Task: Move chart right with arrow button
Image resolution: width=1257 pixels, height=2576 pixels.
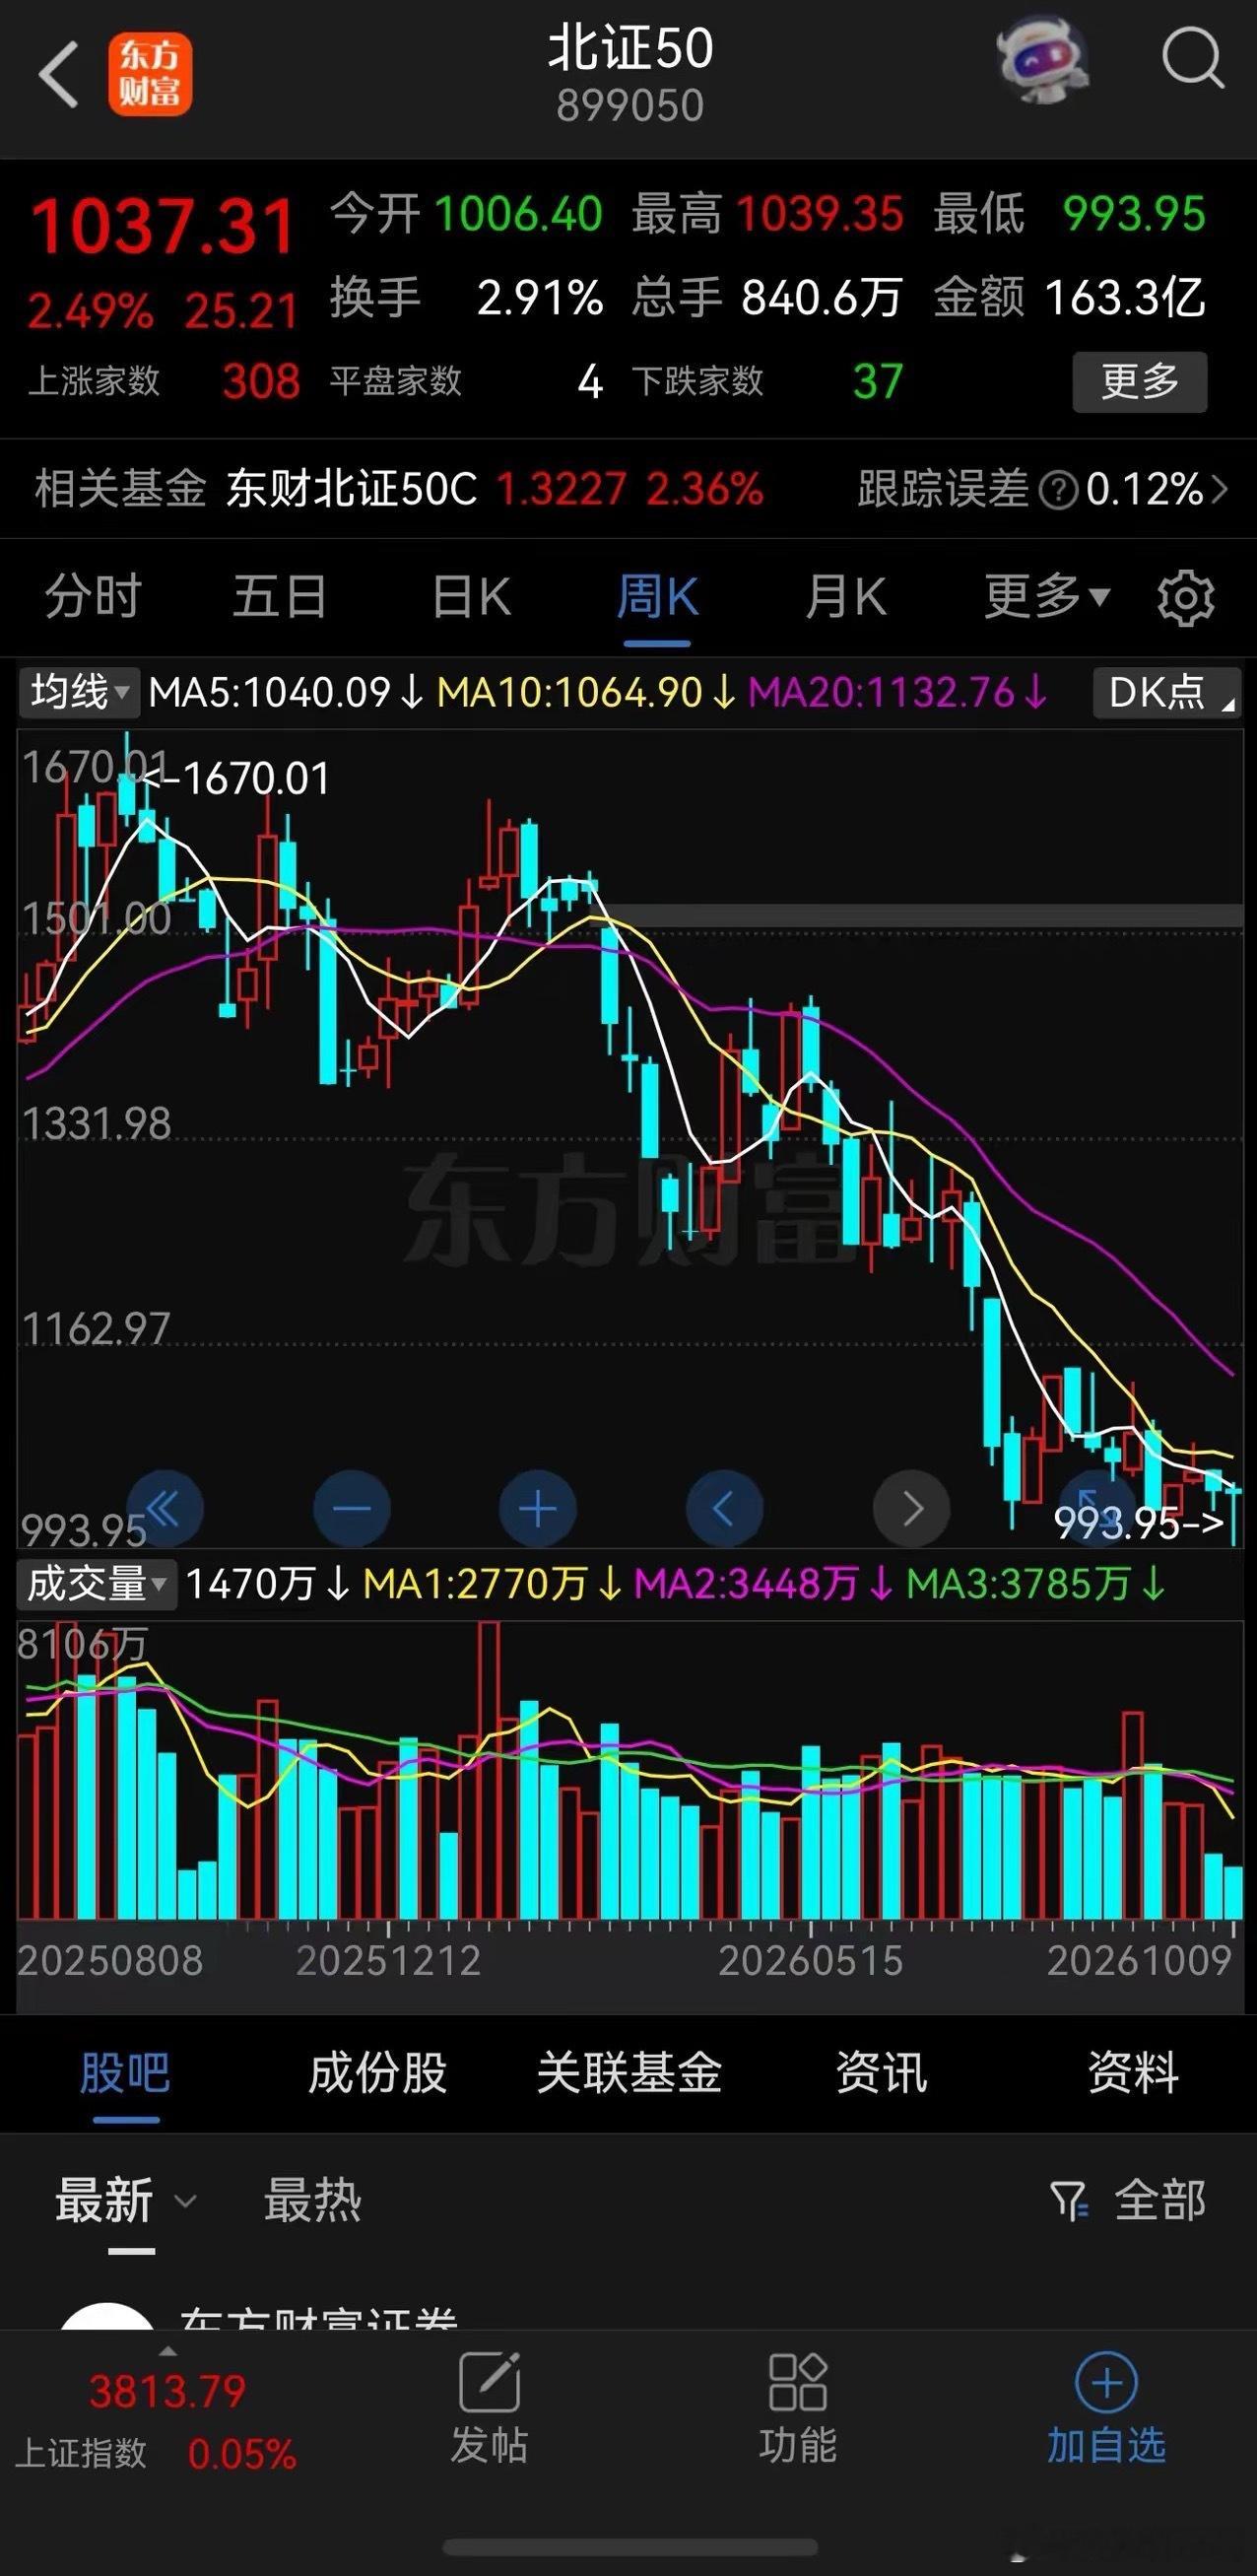Action: coord(912,1508)
